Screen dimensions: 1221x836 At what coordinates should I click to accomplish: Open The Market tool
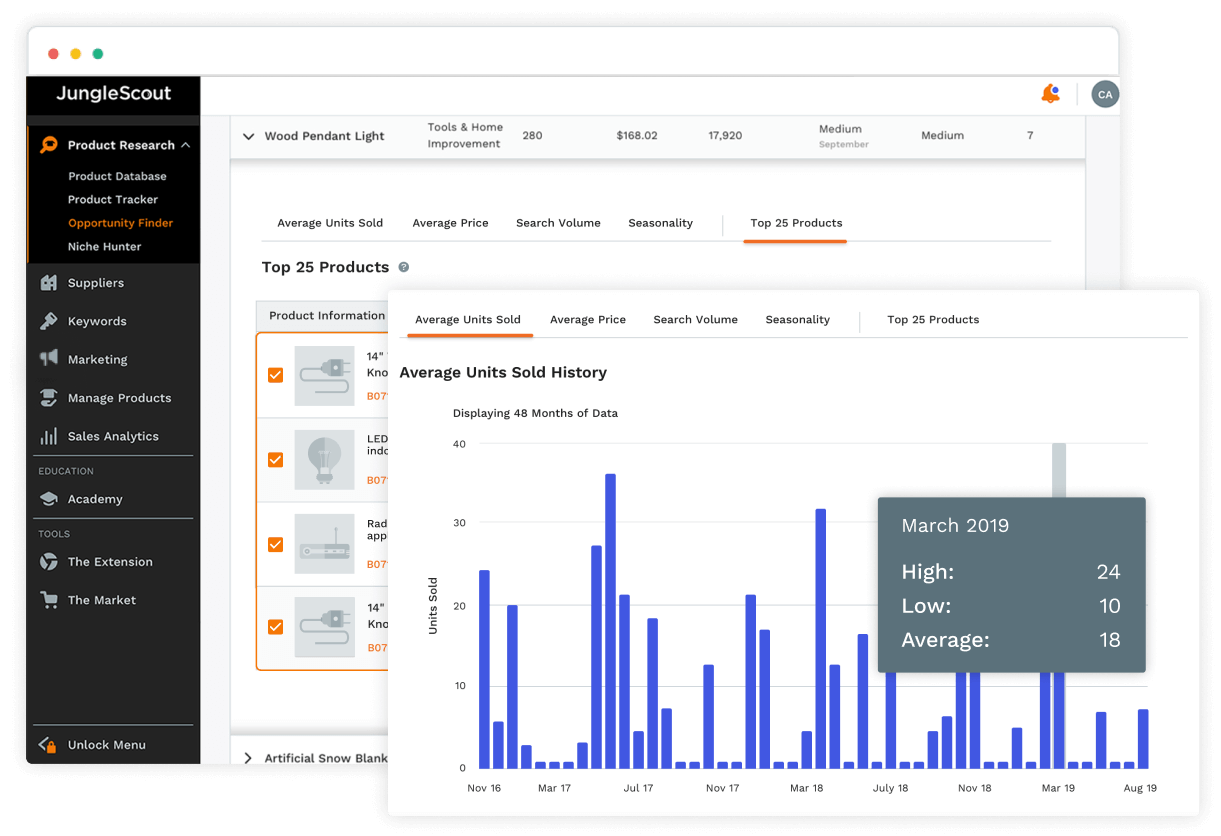[102, 599]
